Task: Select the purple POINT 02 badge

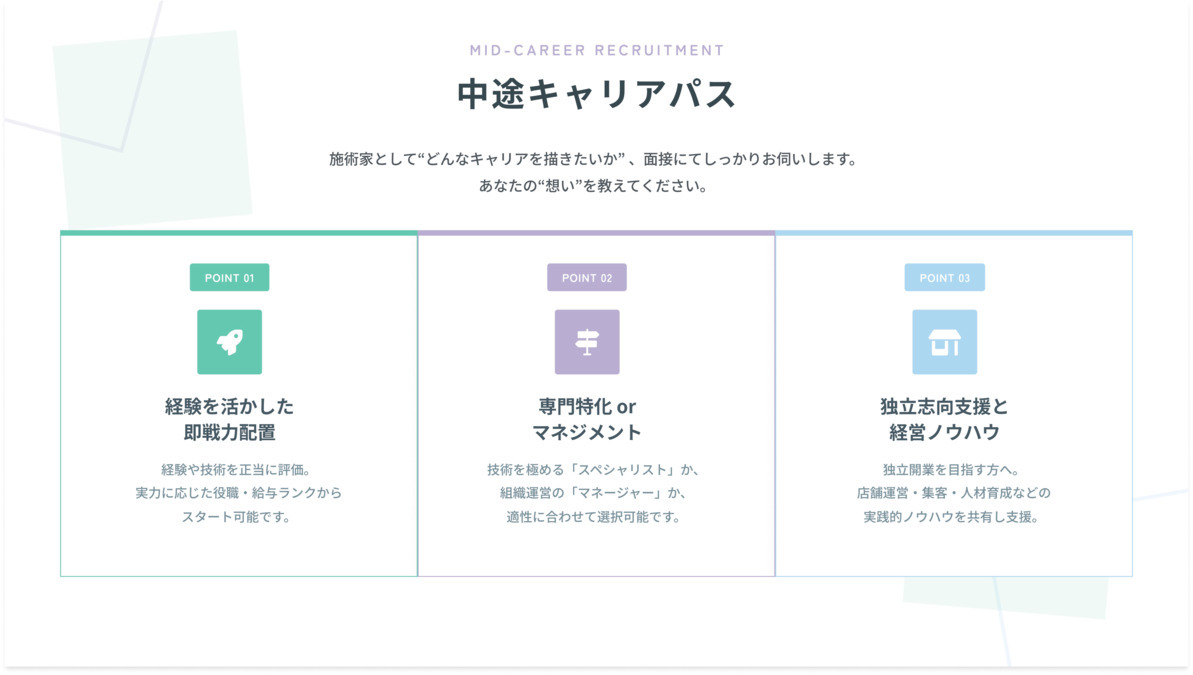Action: (587, 278)
